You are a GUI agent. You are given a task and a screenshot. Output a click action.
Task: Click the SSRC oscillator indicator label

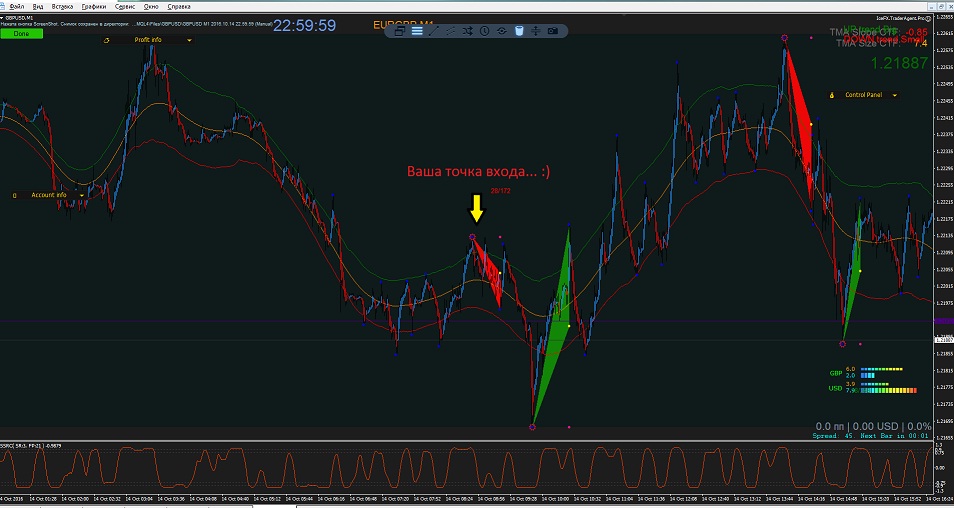[29, 446]
